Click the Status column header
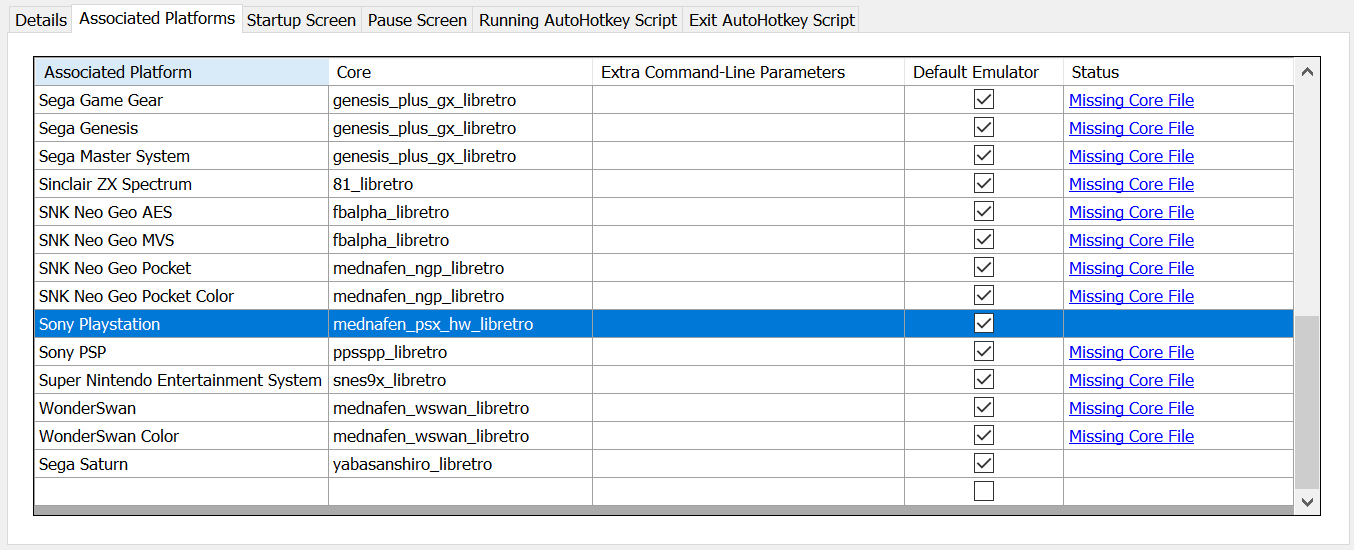The height and width of the screenshot is (550, 1354). (1178, 72)
